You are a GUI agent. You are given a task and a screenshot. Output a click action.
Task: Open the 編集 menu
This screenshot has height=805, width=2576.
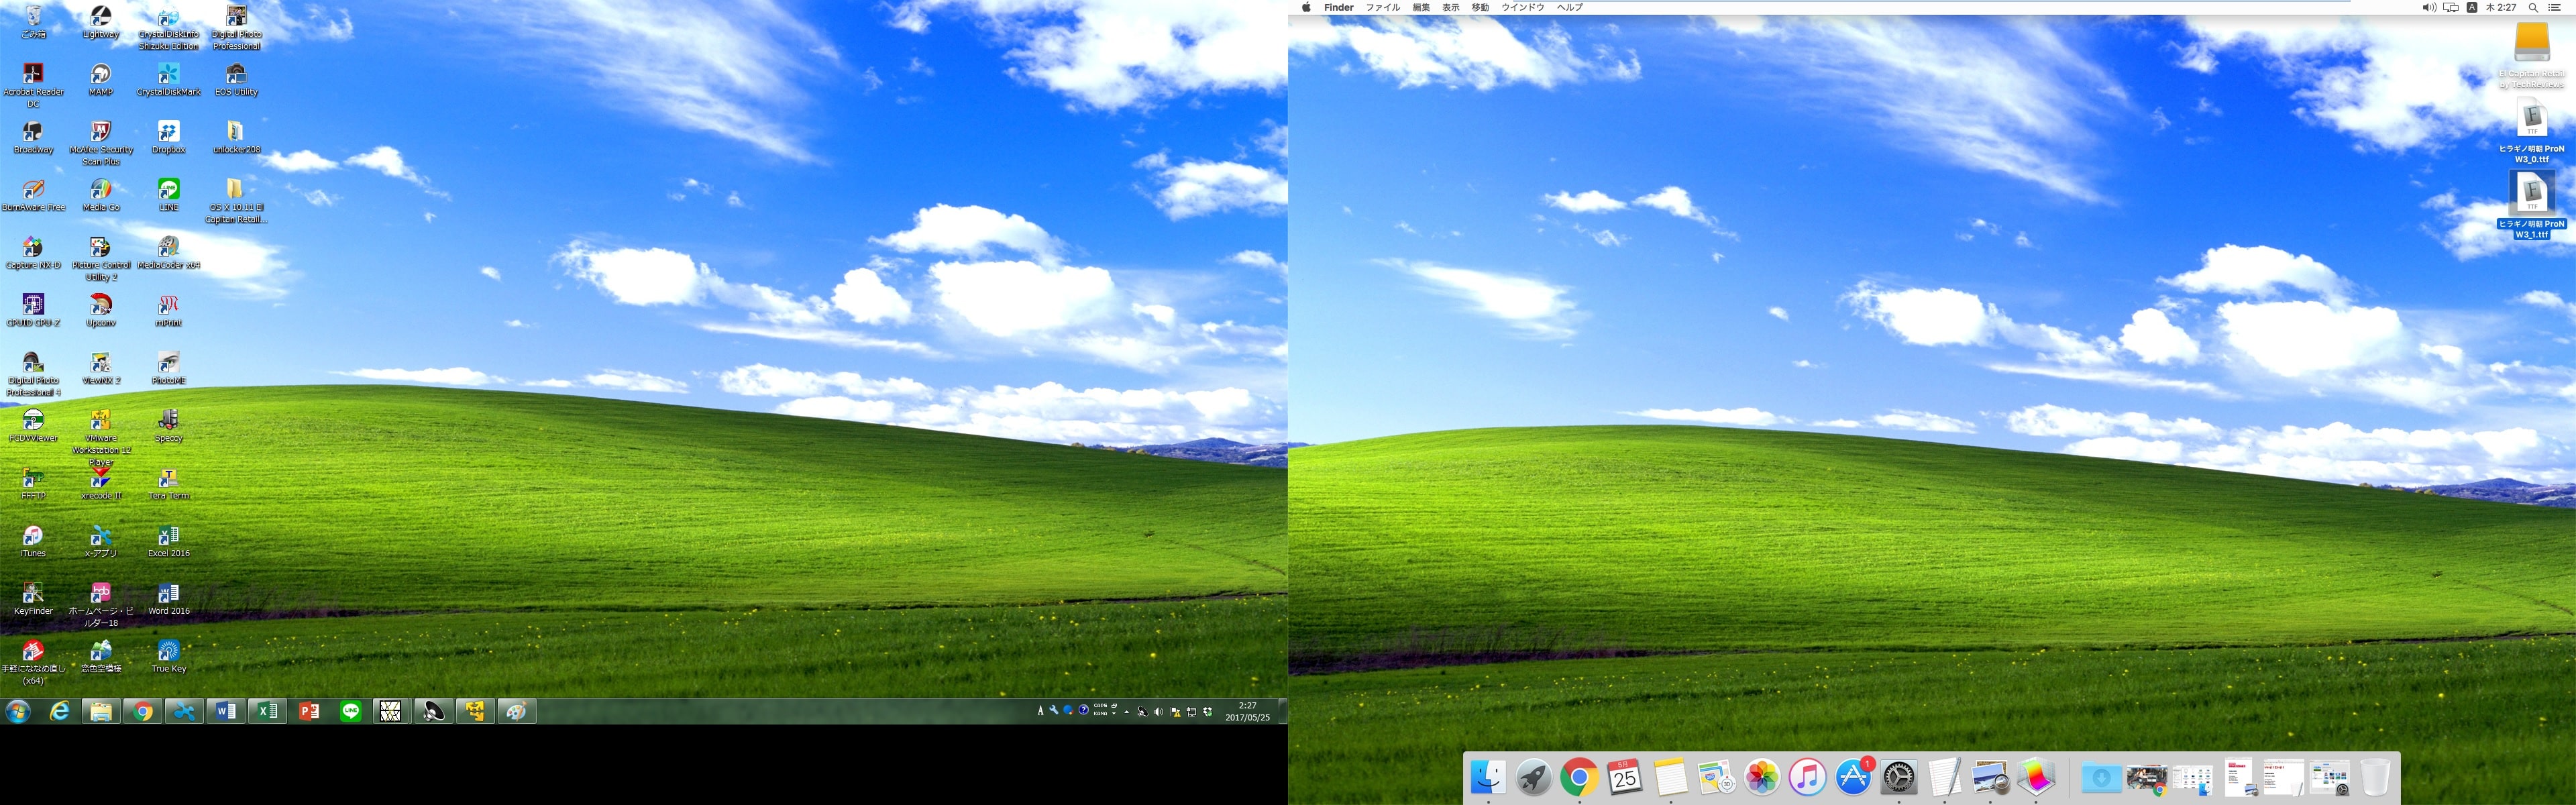coord(1421,7)
